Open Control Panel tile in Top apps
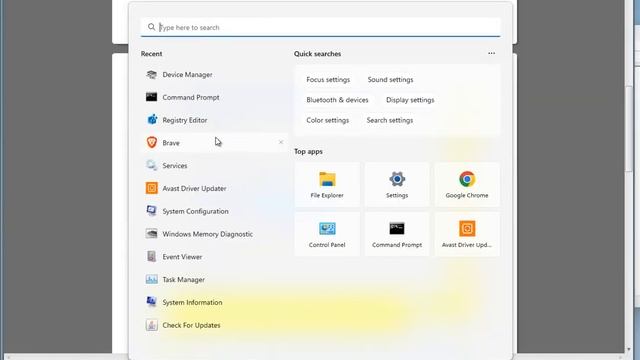This screenshot has height=360, width=640. point(327,234)
